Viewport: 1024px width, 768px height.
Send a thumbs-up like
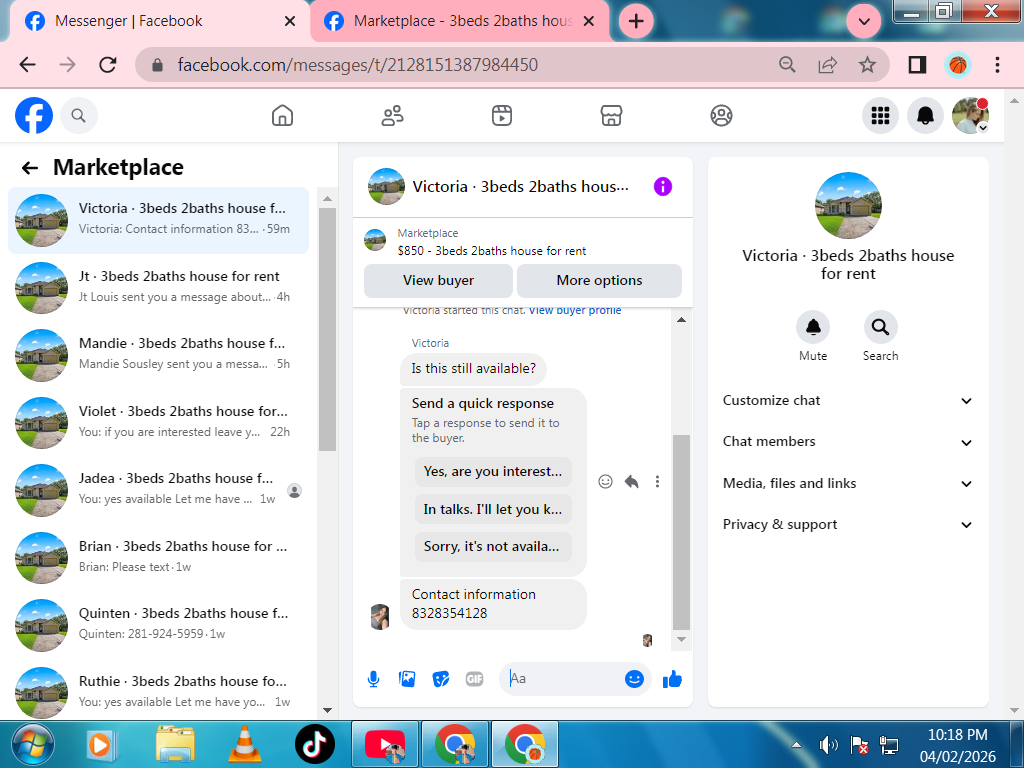pyautogui.click(x=672, y=679)
